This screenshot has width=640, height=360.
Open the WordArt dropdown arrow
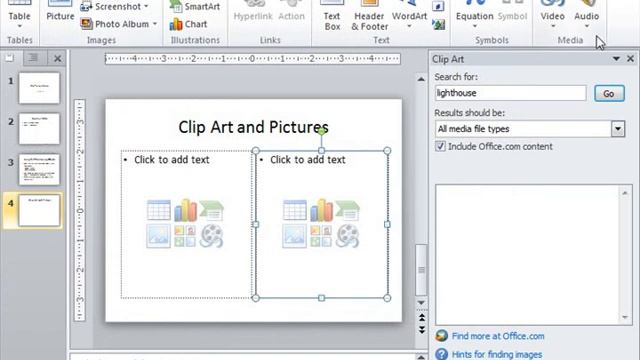click(409, 27)
